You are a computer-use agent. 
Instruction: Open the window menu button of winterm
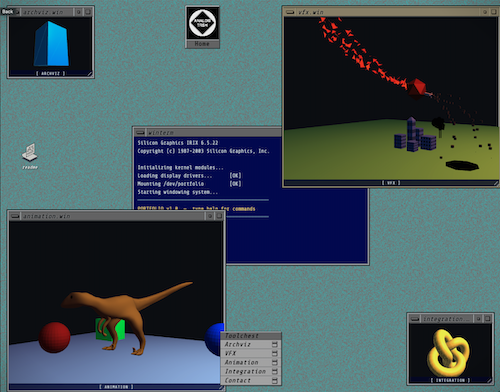coord(140,132)
